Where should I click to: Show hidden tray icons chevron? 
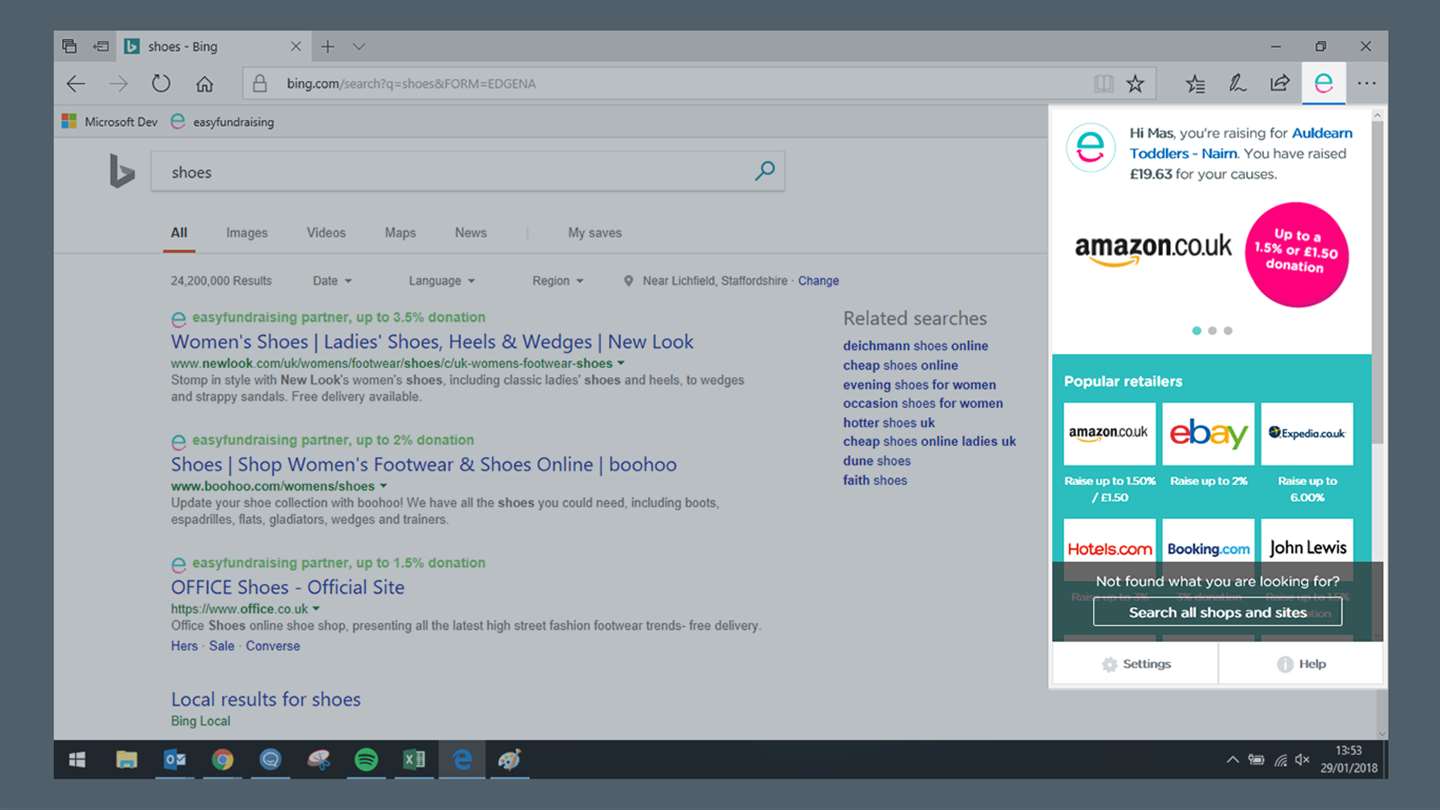(x=1232, y=760)
